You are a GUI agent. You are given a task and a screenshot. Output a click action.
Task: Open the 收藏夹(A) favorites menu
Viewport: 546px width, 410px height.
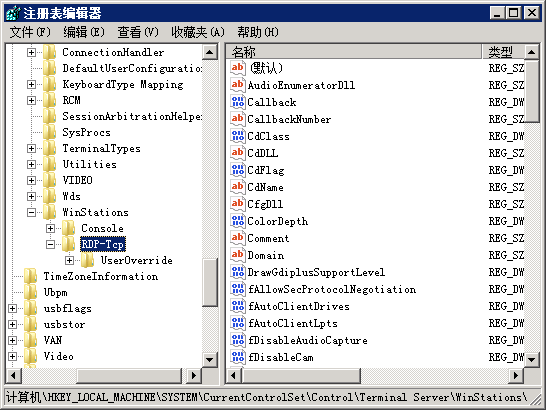pyautogui.click(x=198, y=32)
